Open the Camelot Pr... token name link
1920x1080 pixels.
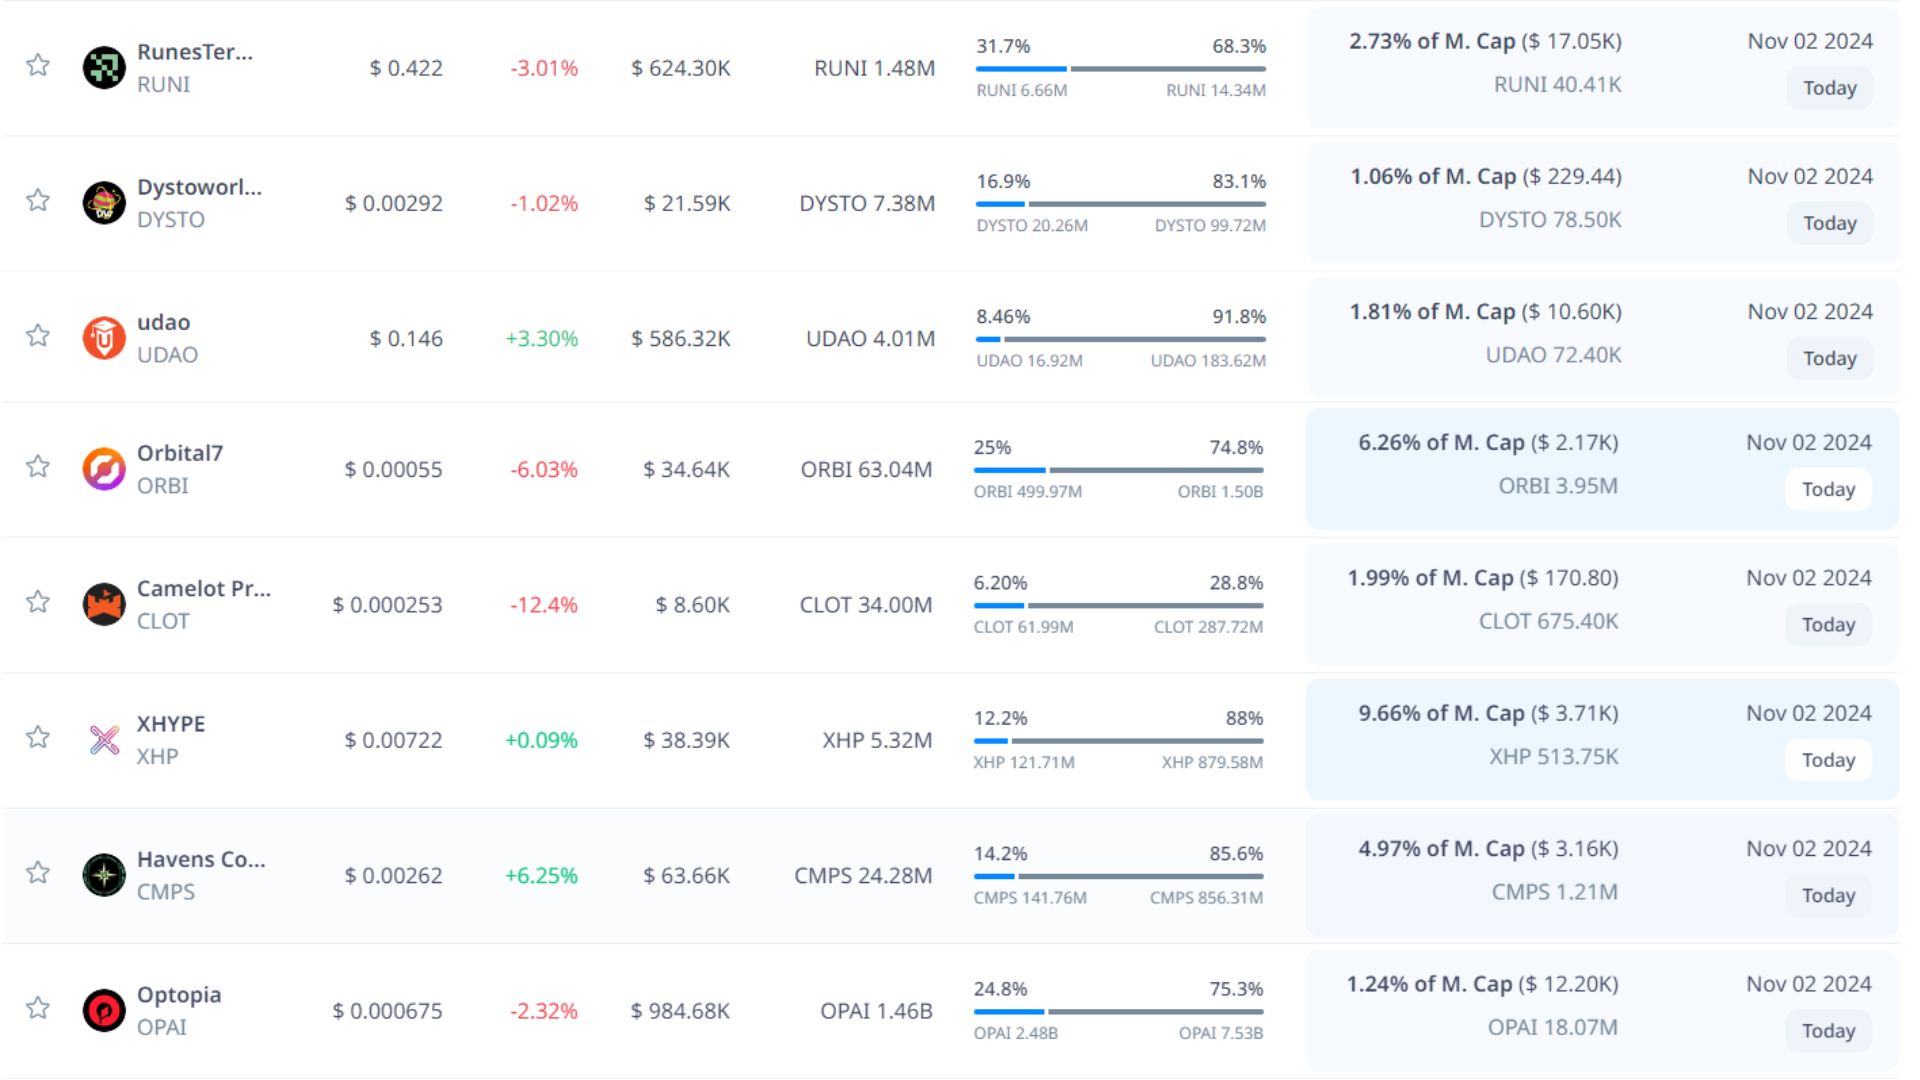pyautogui.click(x=204, y=589)
